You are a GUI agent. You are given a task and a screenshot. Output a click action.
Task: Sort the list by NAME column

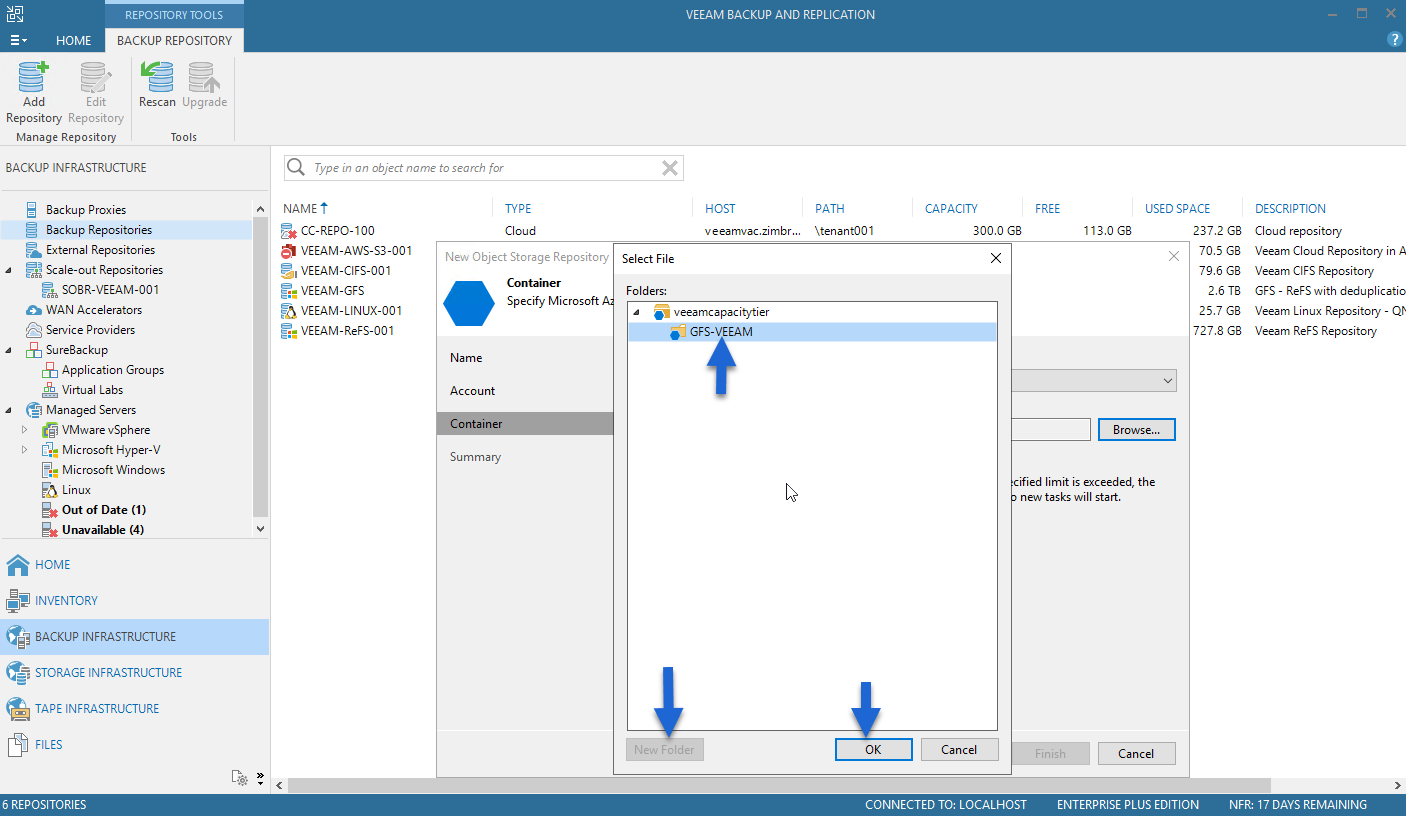tap(301, 209)
